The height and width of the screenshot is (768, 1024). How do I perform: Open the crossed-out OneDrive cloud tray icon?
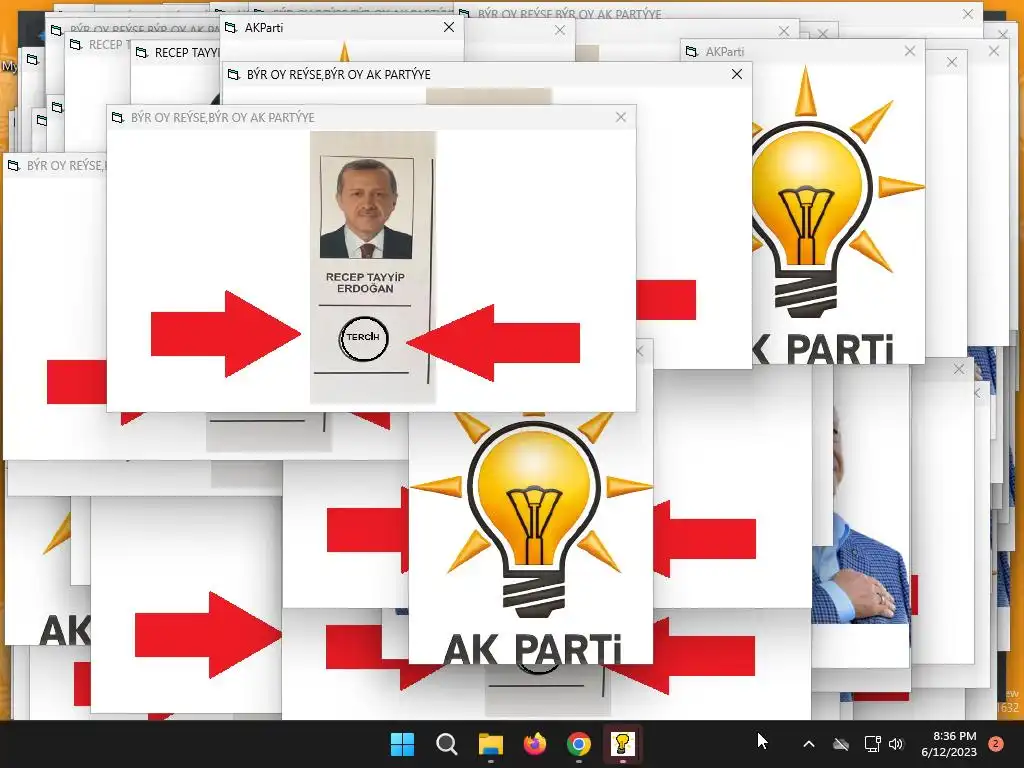841,744
